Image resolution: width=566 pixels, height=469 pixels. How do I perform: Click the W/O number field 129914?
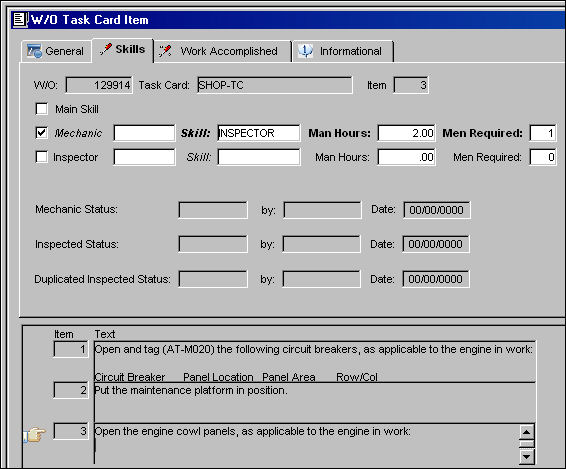(x=99, y=85)
